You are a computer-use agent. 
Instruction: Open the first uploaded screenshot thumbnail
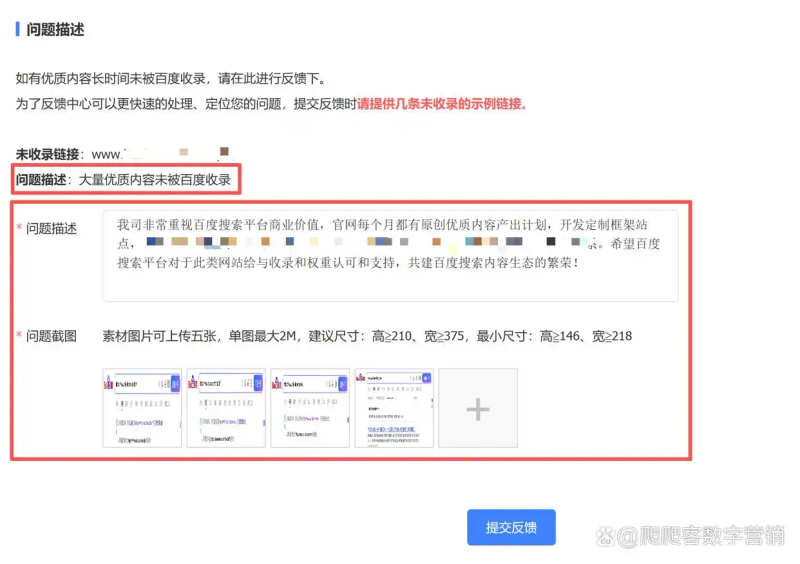pyautogui.click(x=142, y=408)
